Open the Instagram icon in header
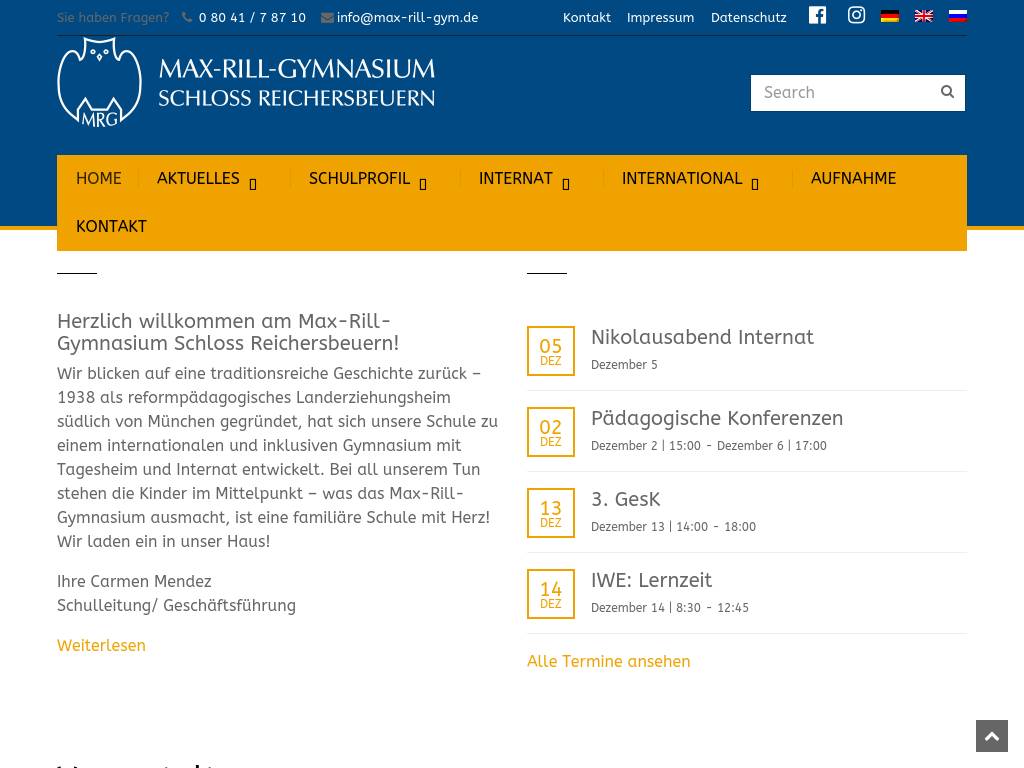The image size is (1024, 768). click(x=856, y=15)
